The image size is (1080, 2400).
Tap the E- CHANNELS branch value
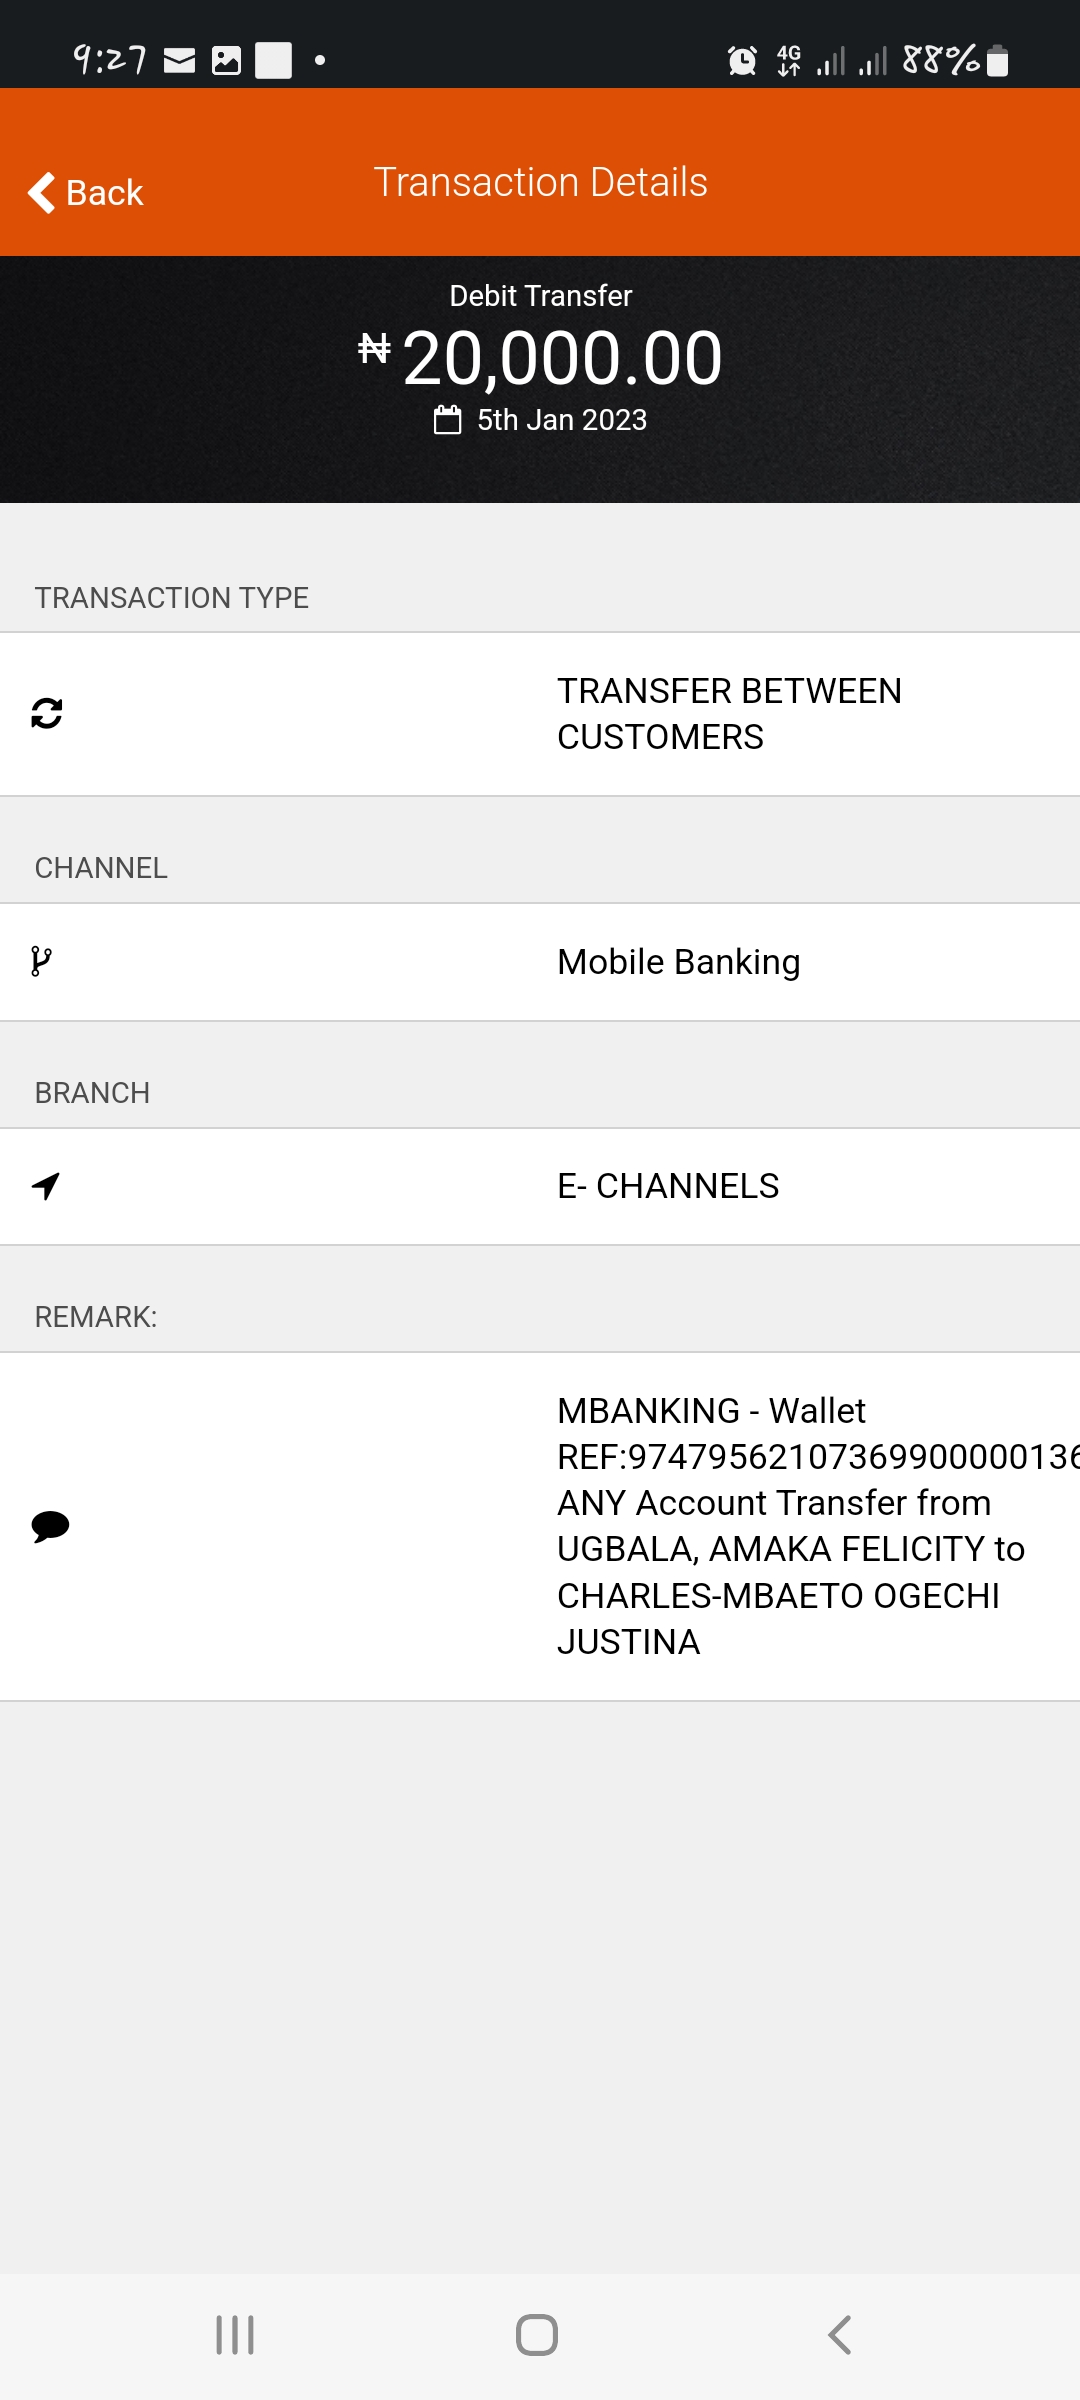point(668,1186)
